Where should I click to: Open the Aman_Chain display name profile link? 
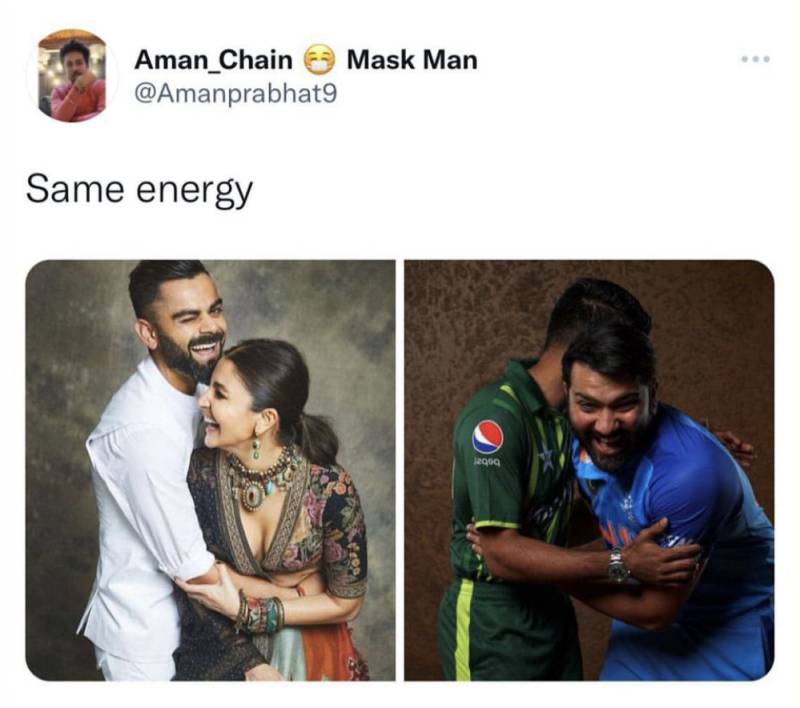[213, 60]
